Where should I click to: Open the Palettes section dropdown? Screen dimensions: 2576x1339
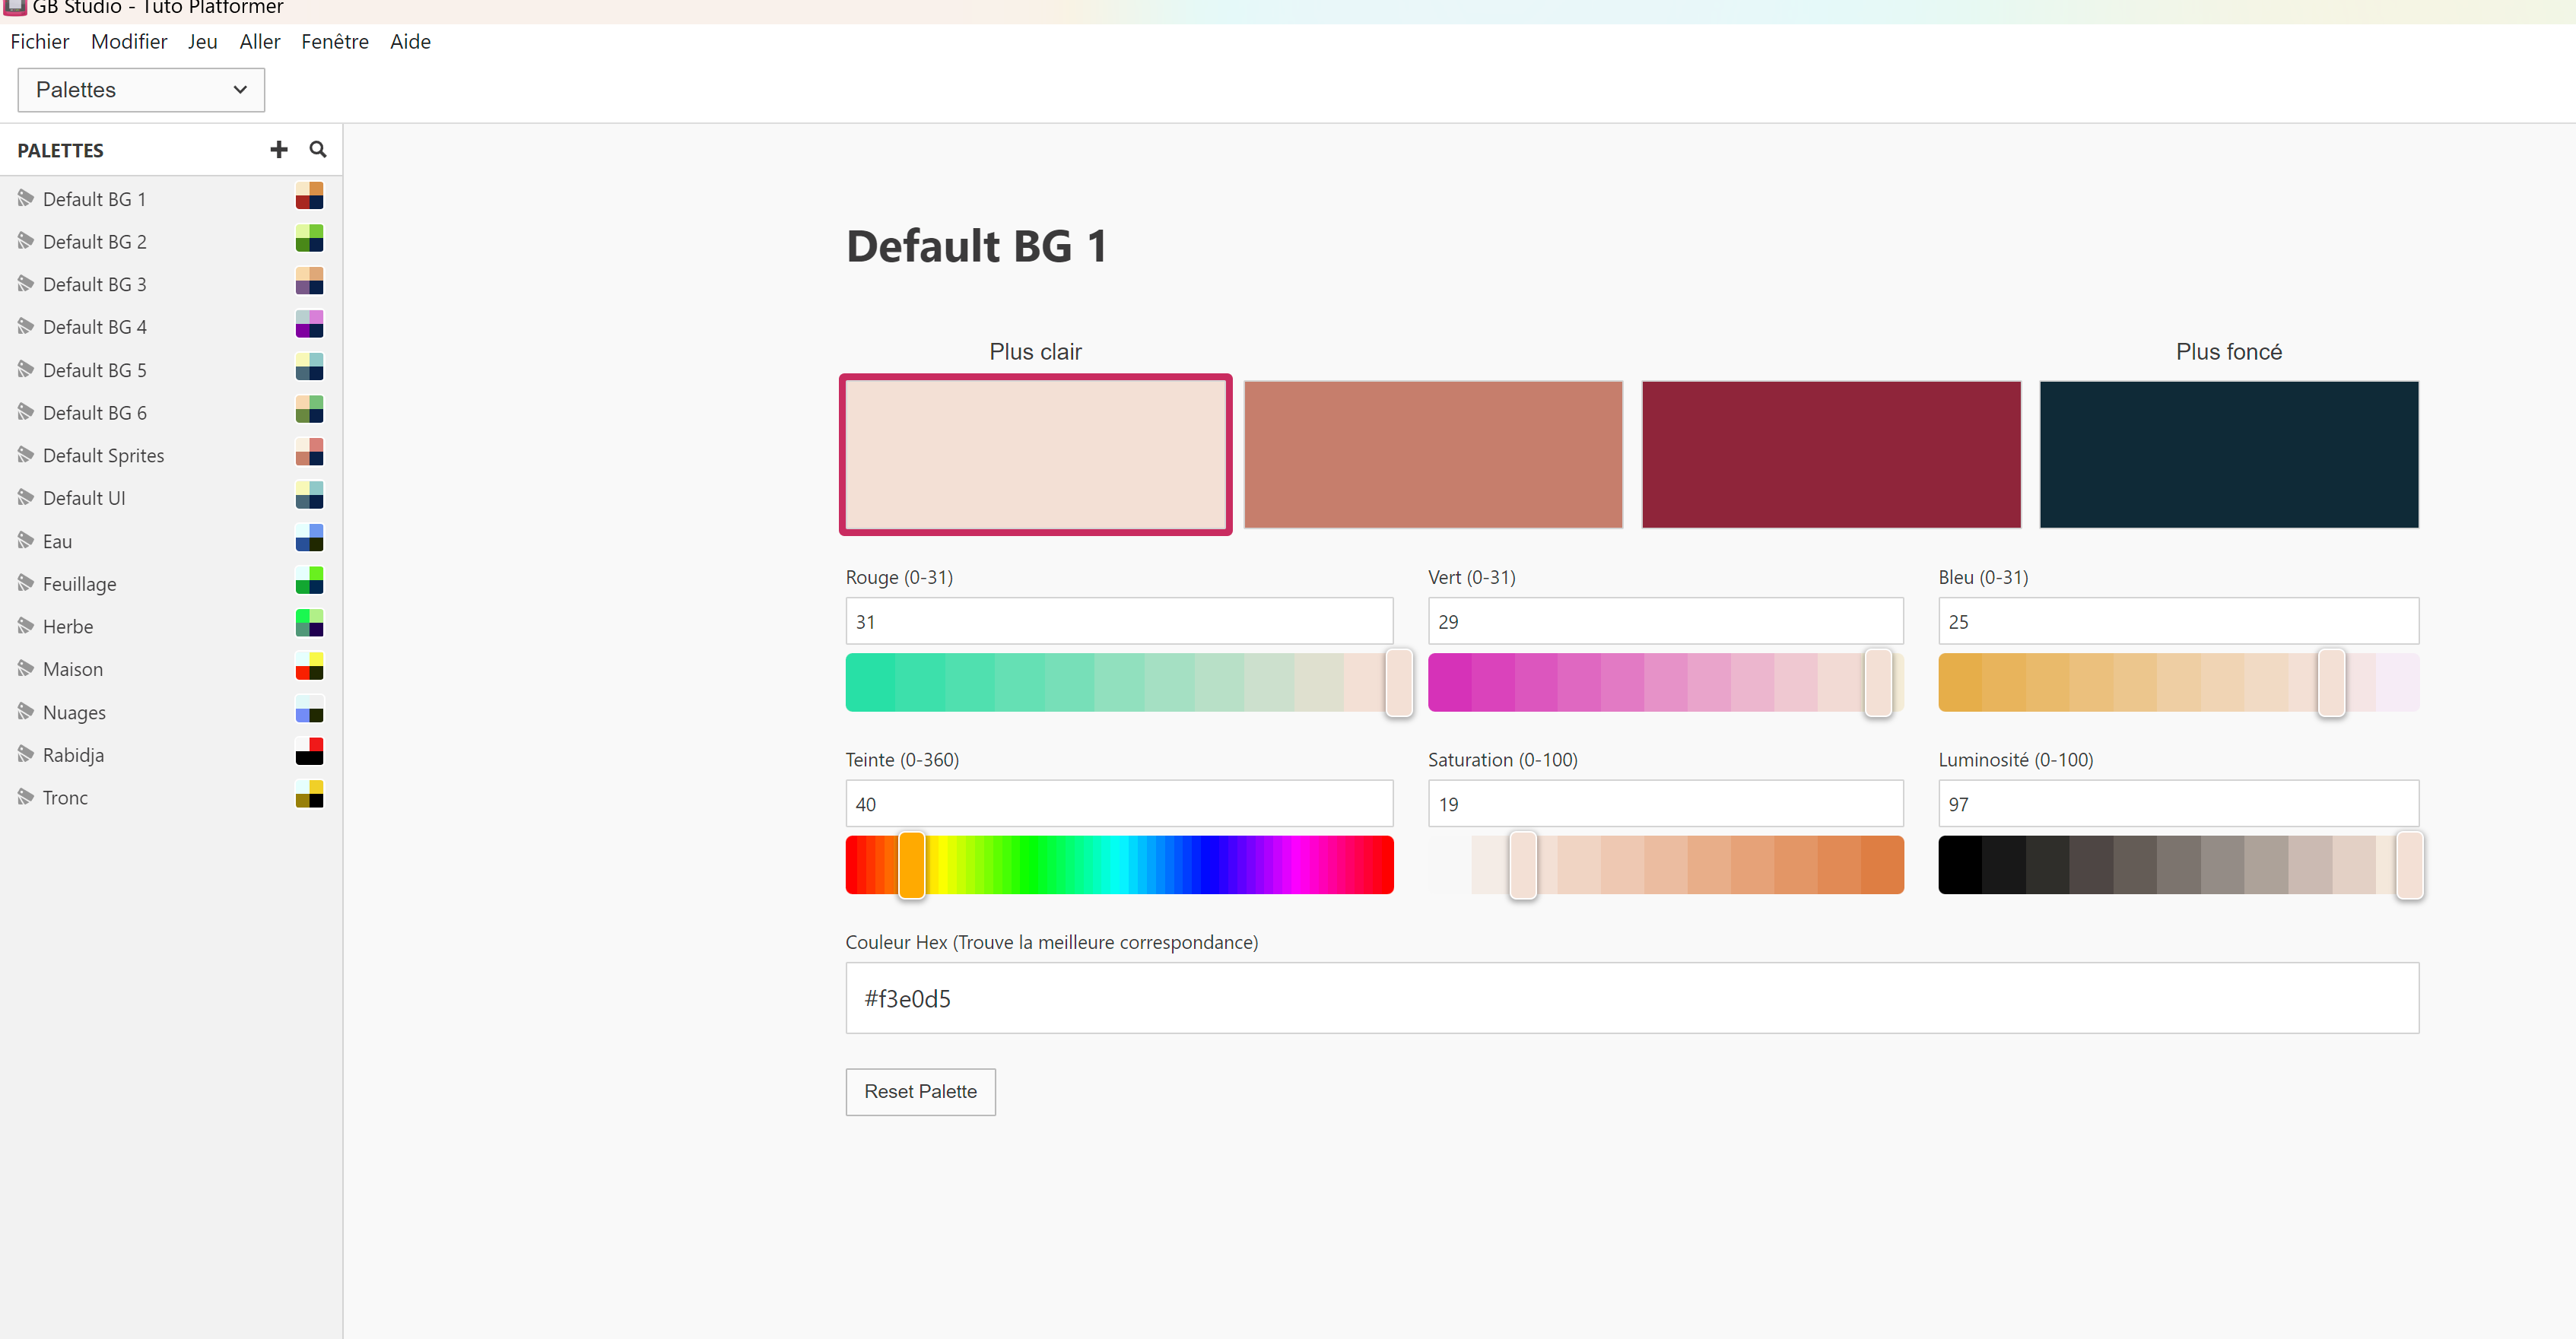pos(141,90)
